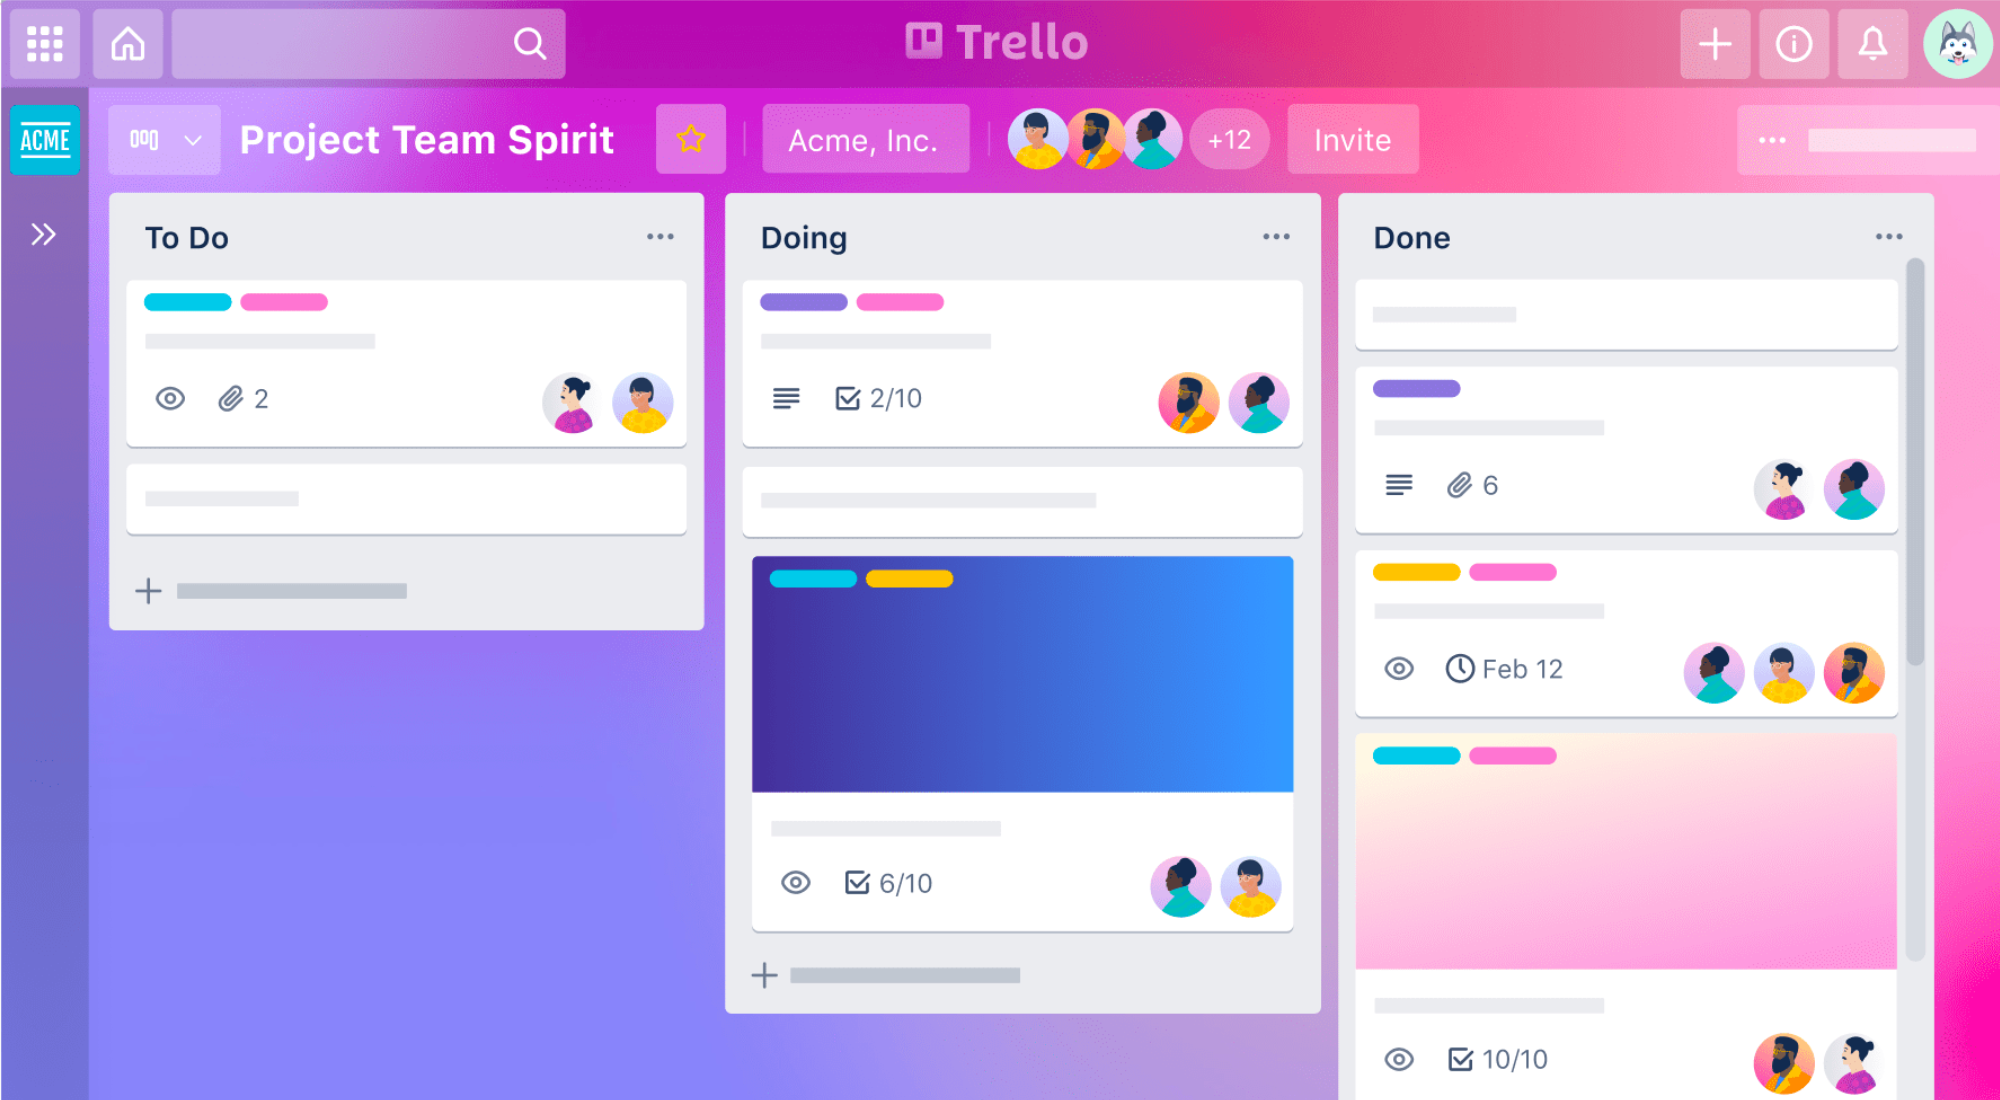The image size is (2000, 1100).
Task: Toggle the eye icon on Doing bottom card
Action: [x=794, y=882]
